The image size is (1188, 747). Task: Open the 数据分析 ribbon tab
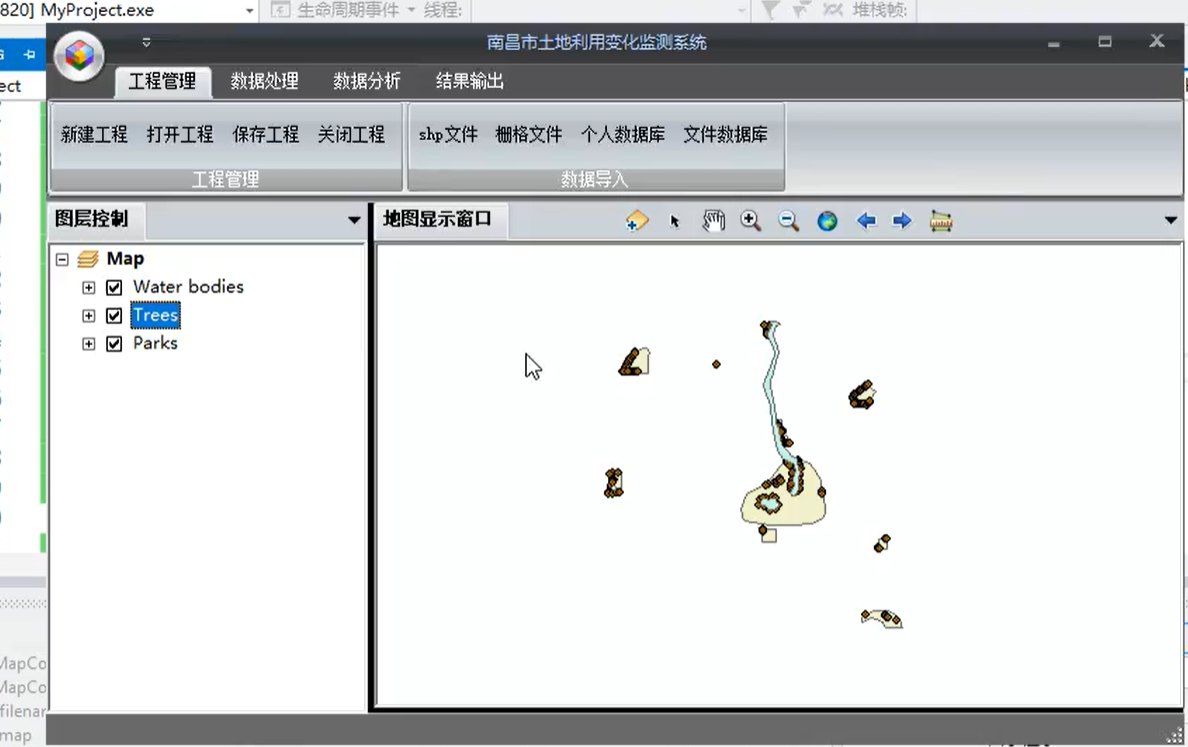(367, 81)
